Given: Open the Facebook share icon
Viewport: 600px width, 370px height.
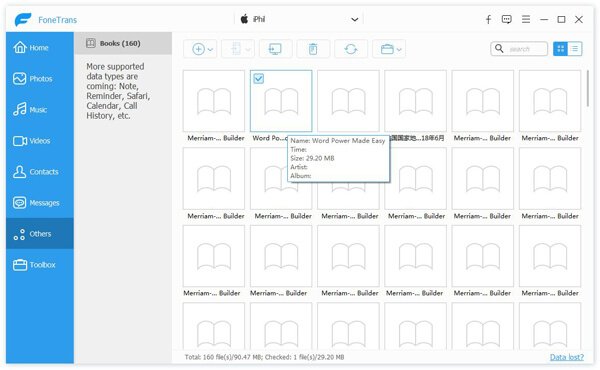Looking at the screenshot, I should pyautogui.click(x=489, y=20).
